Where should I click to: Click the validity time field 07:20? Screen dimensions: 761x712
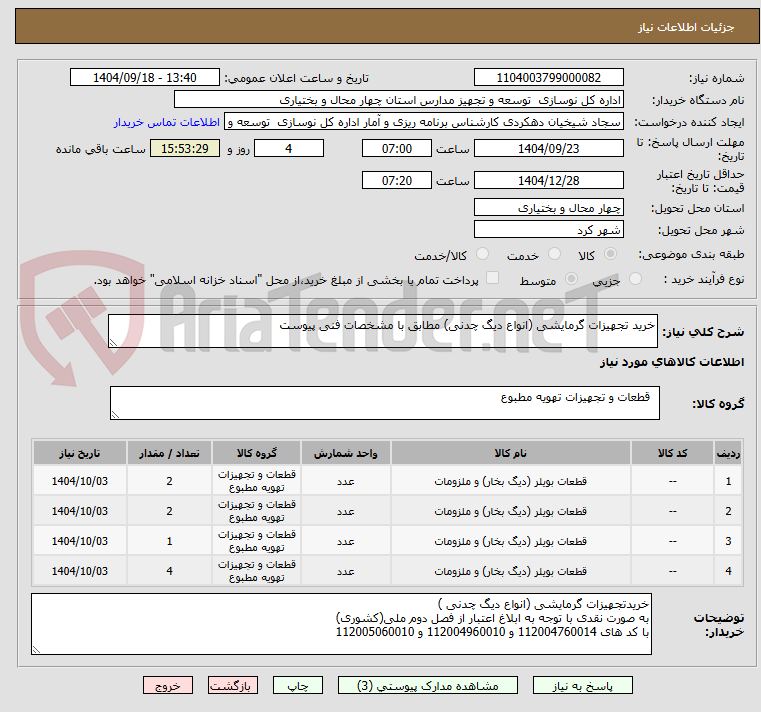click(397, 181)
